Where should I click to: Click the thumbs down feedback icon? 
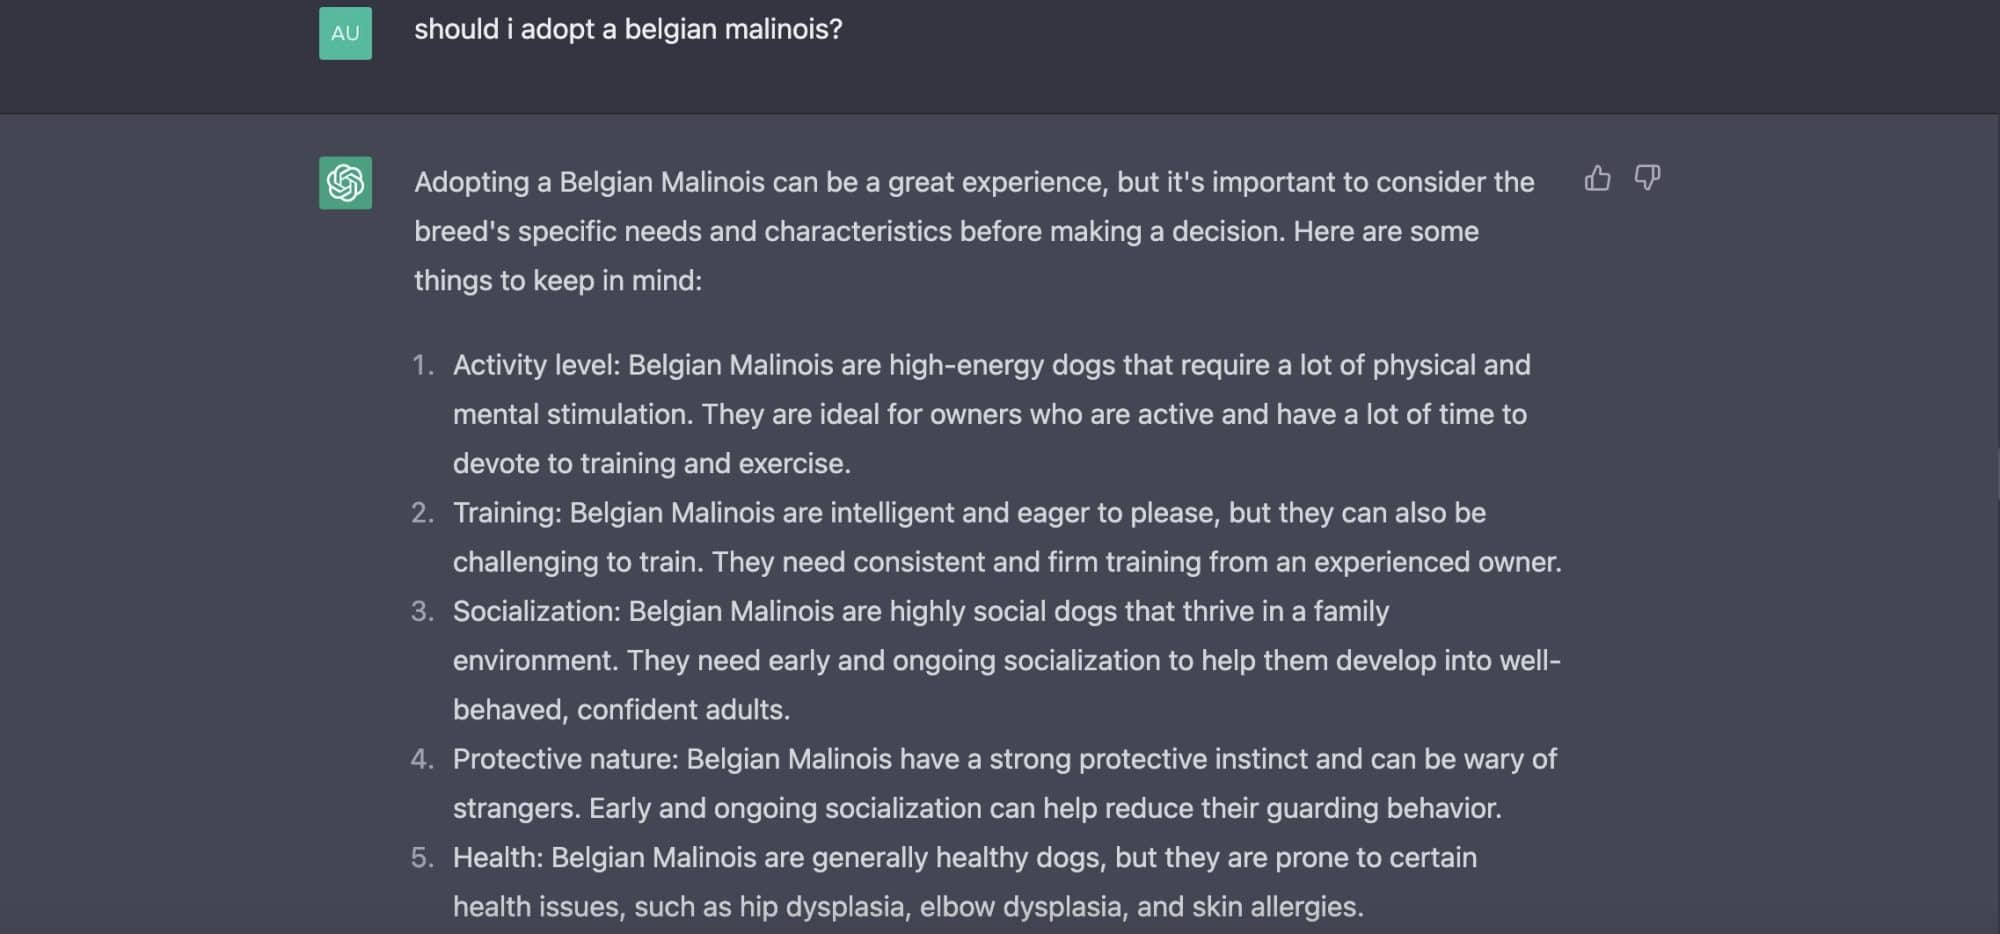coord(1647,179)
